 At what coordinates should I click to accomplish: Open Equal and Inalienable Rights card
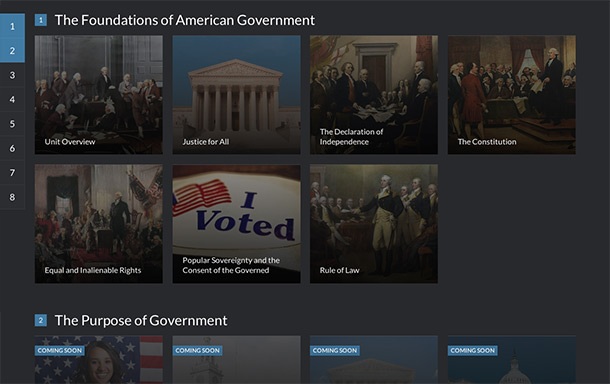pos(99,224)
